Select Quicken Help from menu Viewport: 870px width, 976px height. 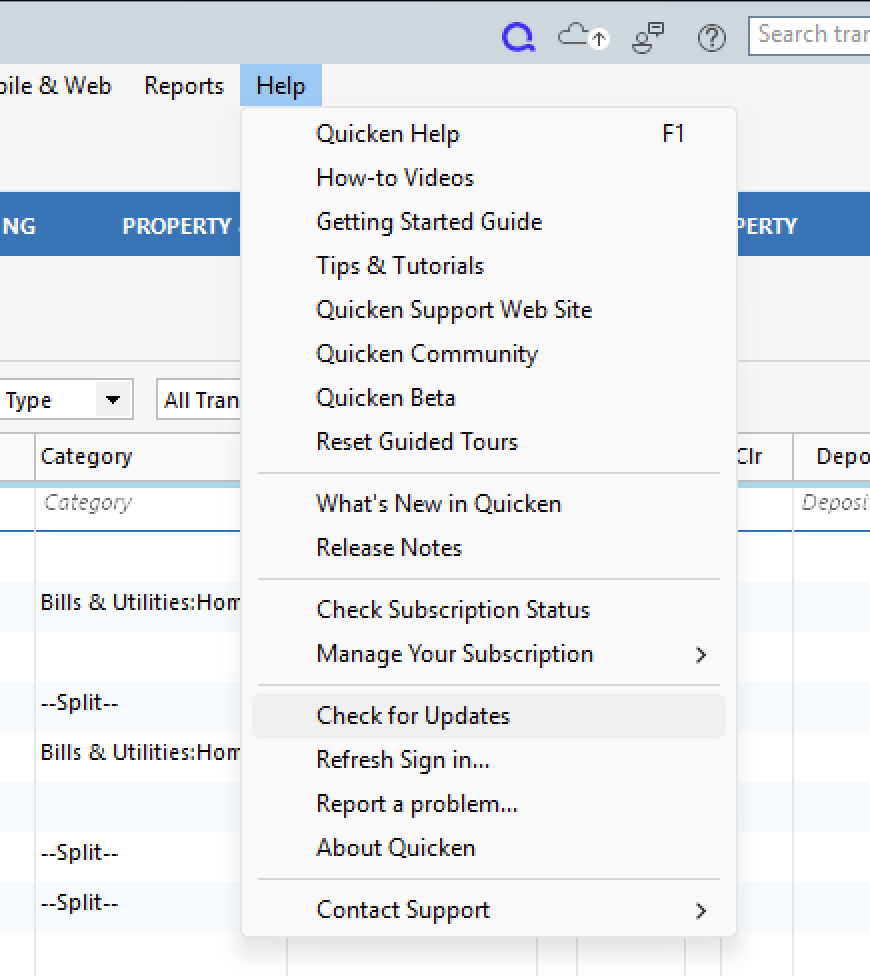click(489, 134)
